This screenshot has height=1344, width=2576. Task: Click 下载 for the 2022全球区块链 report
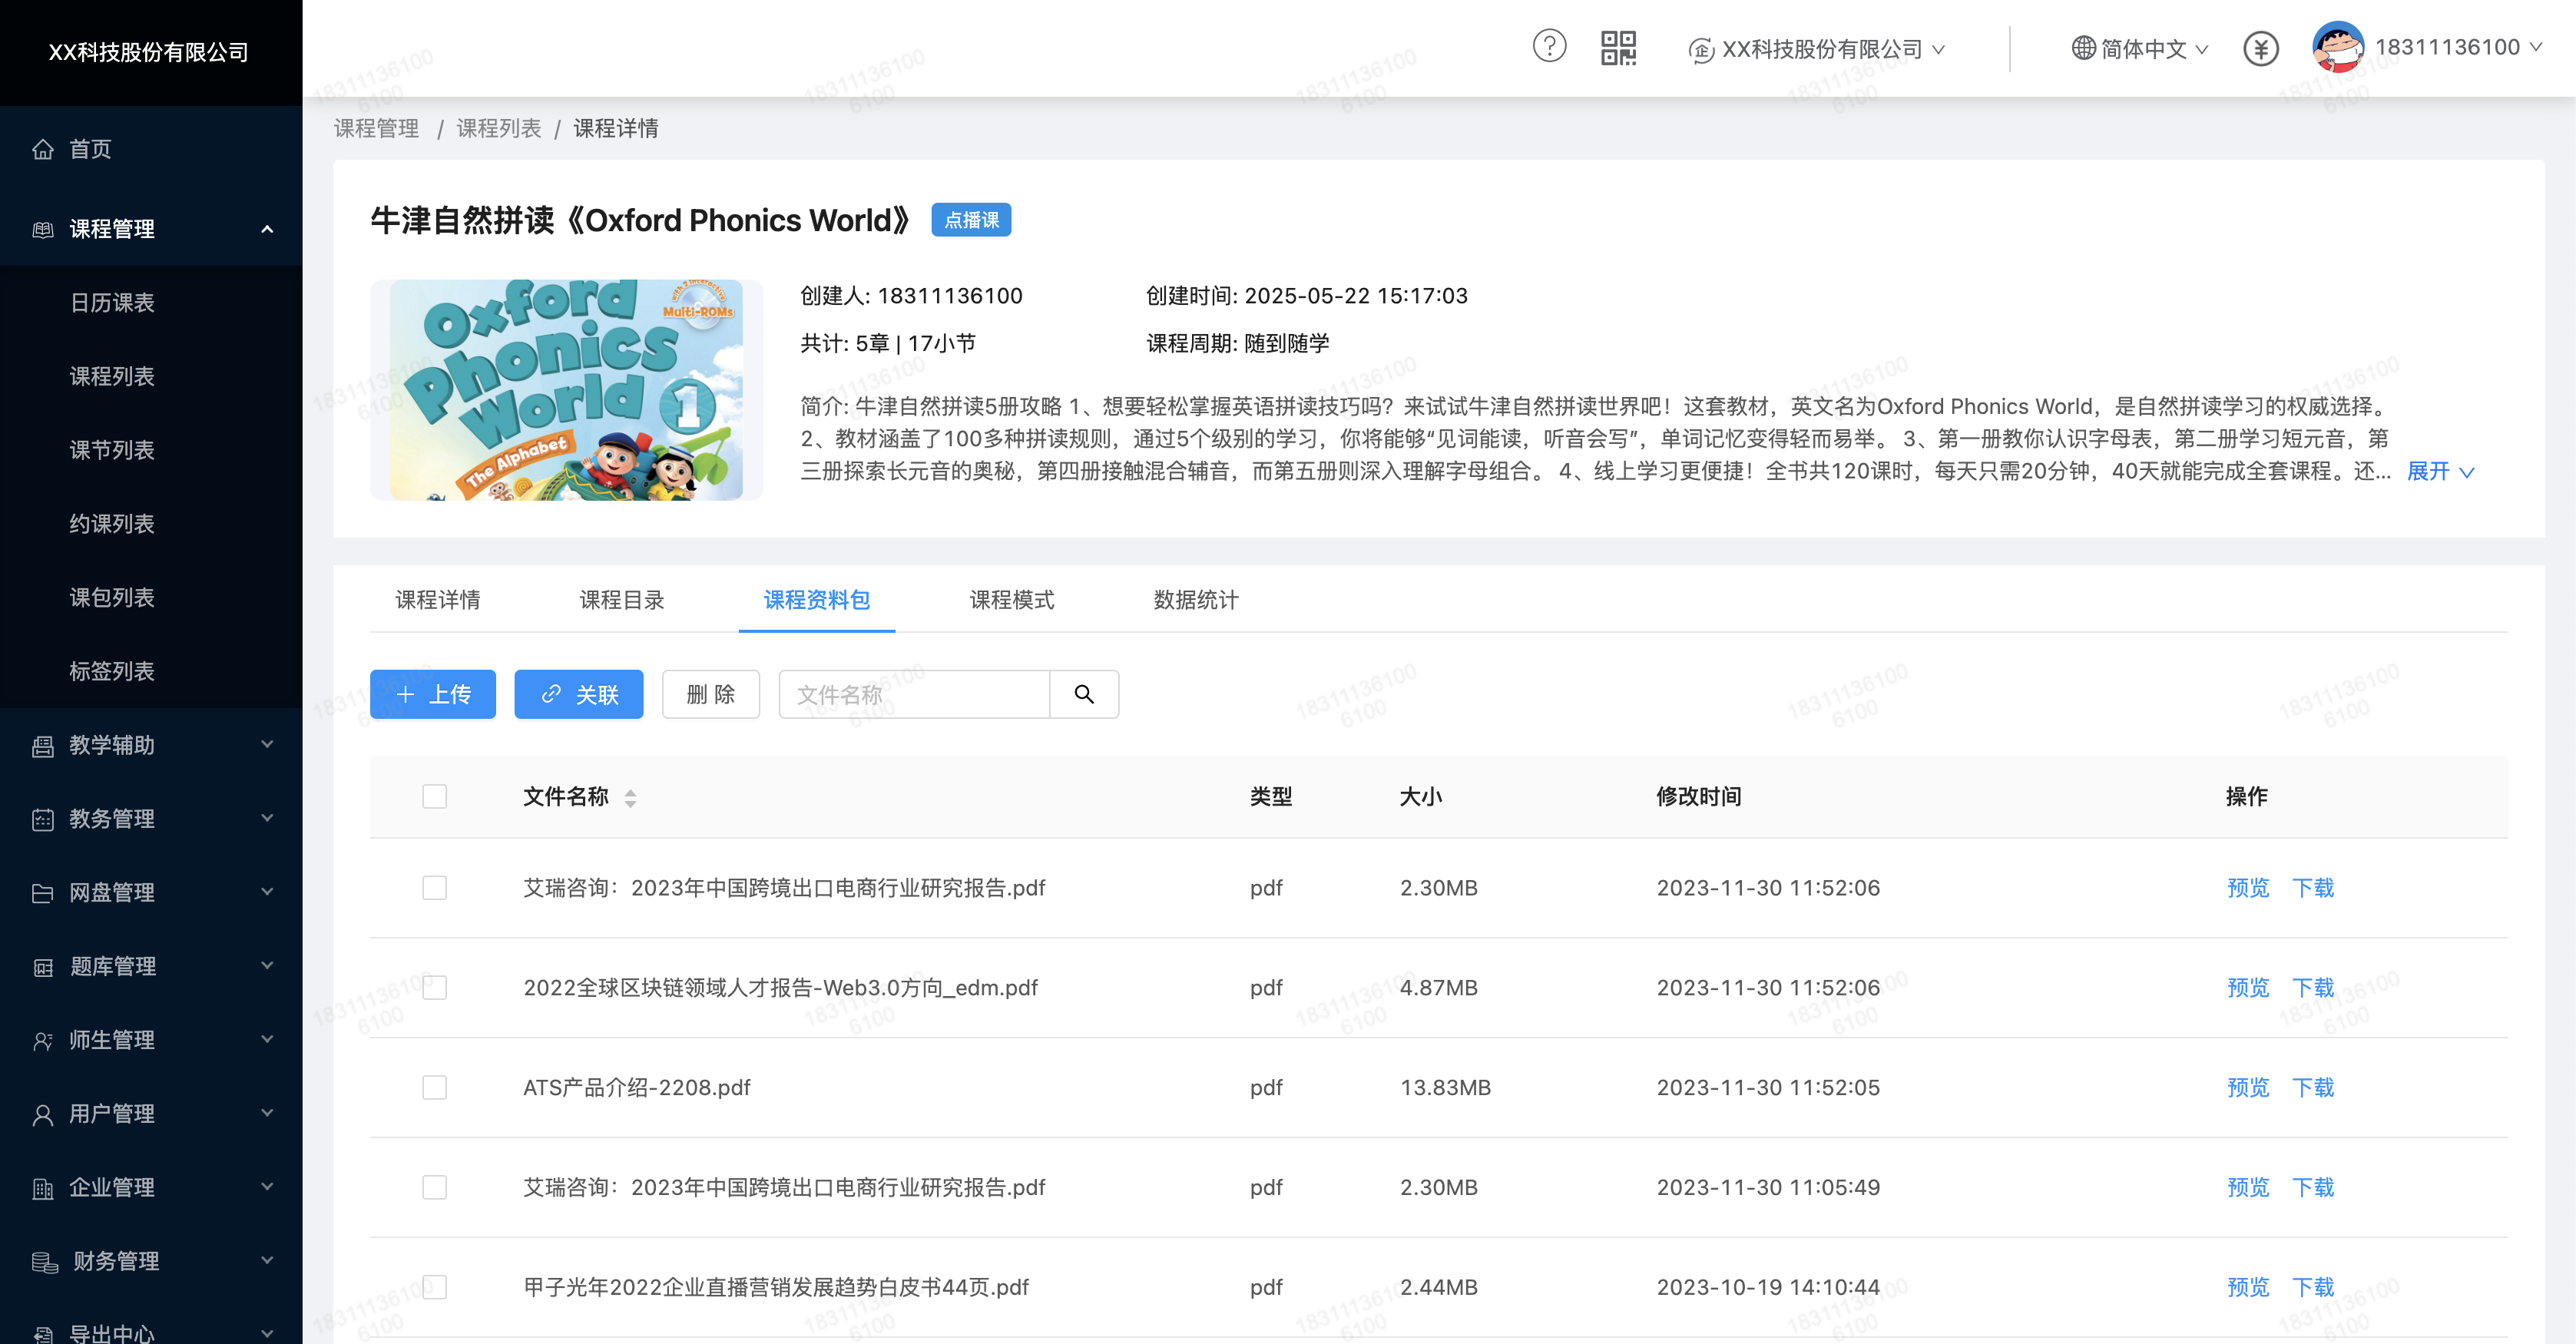pyautogui.click(x=2313, y=988)
